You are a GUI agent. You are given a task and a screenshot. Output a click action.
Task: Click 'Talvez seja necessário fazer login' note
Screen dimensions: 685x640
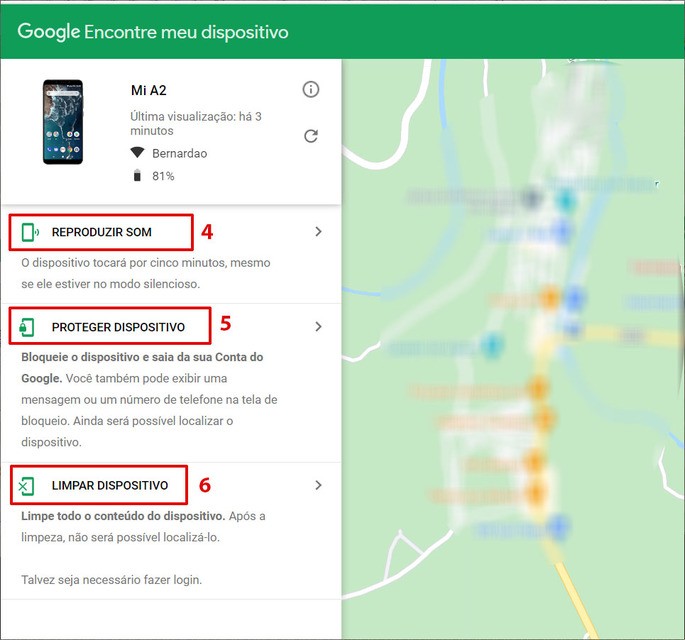point(111,580)
